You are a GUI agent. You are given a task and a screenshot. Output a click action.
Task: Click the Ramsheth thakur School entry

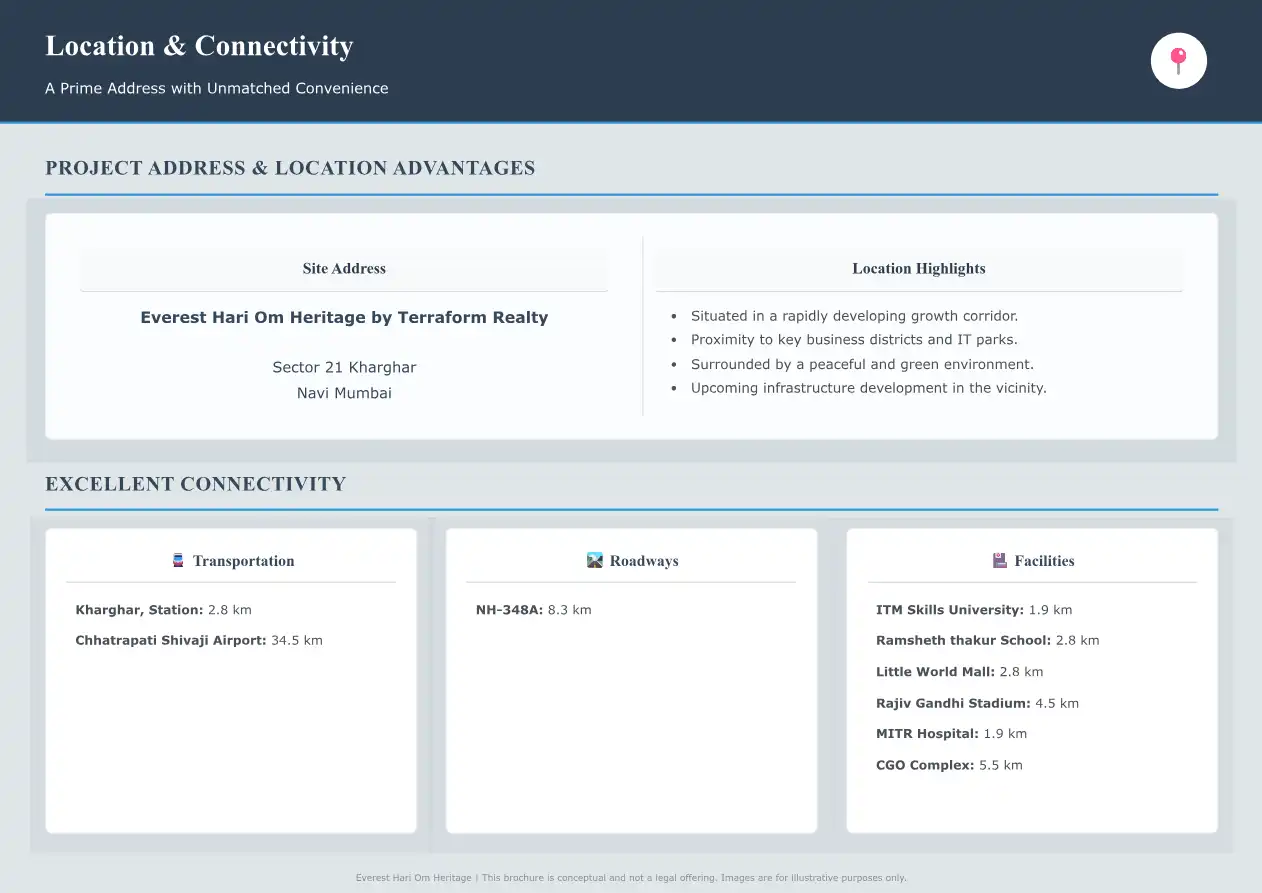pyautogui.click(x=987, y=640)
